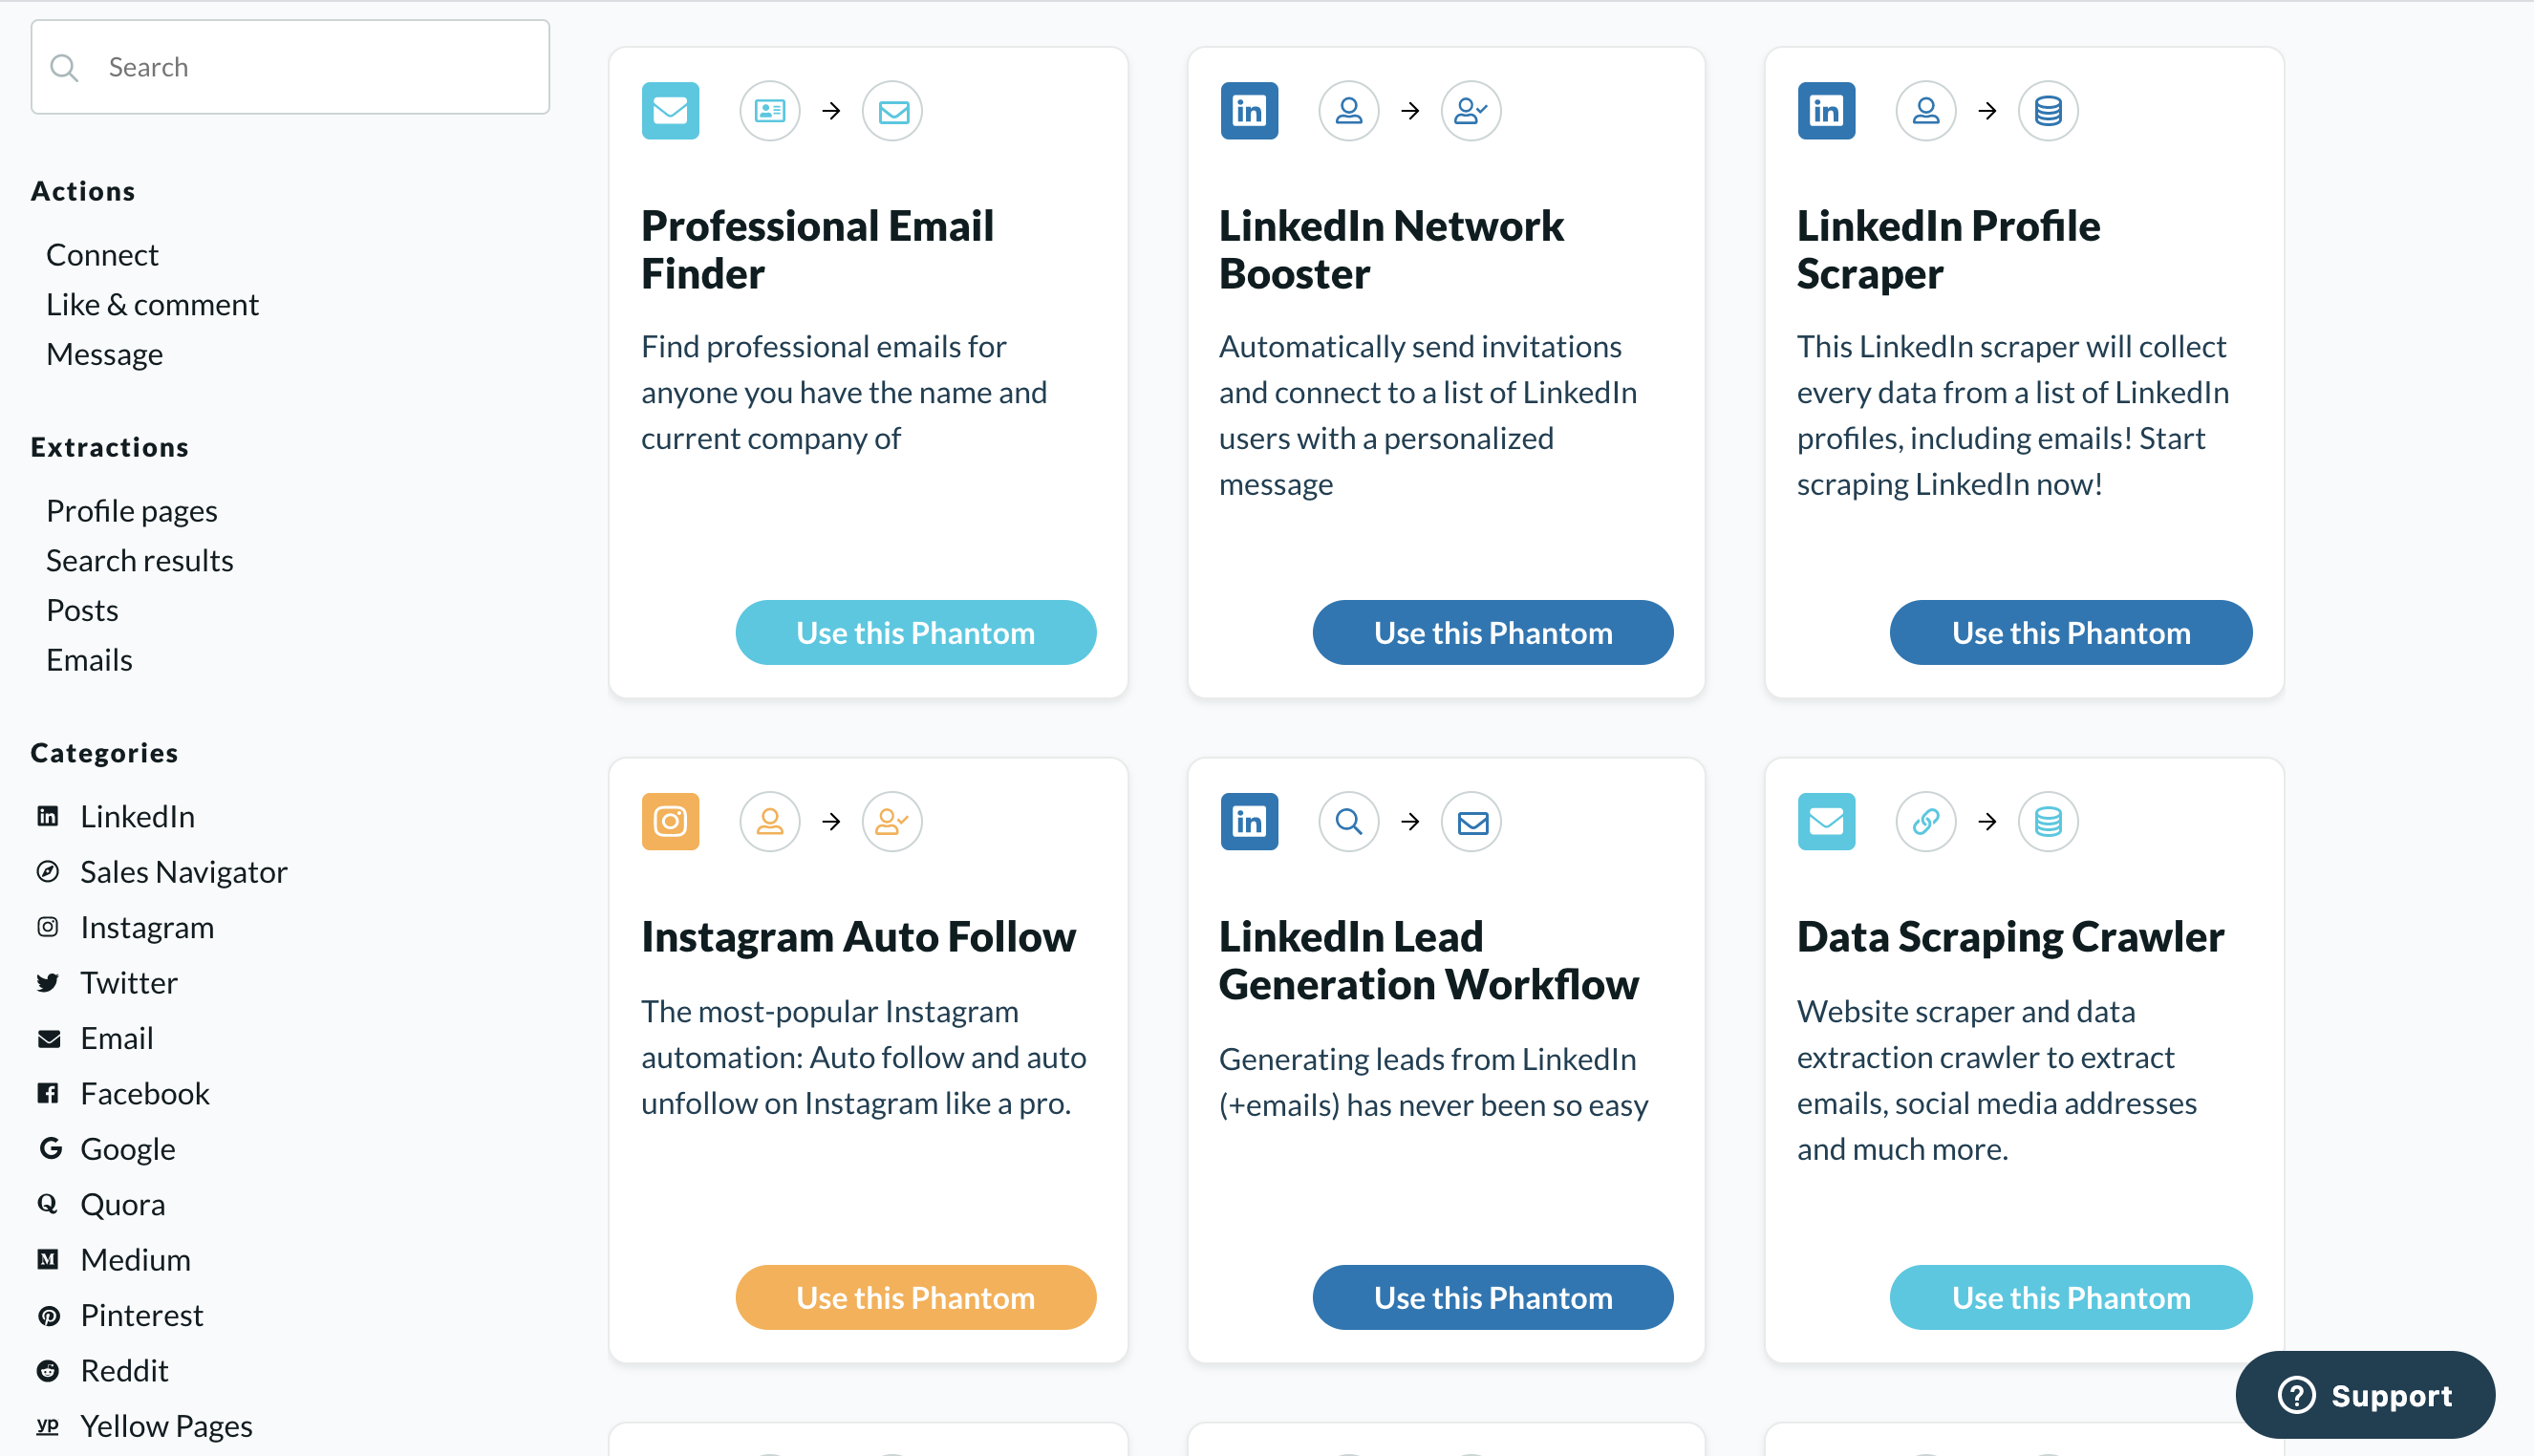
Task: Click magnifier icon on Lead Generation Workflow card
Action: (x=1348, y=821)
